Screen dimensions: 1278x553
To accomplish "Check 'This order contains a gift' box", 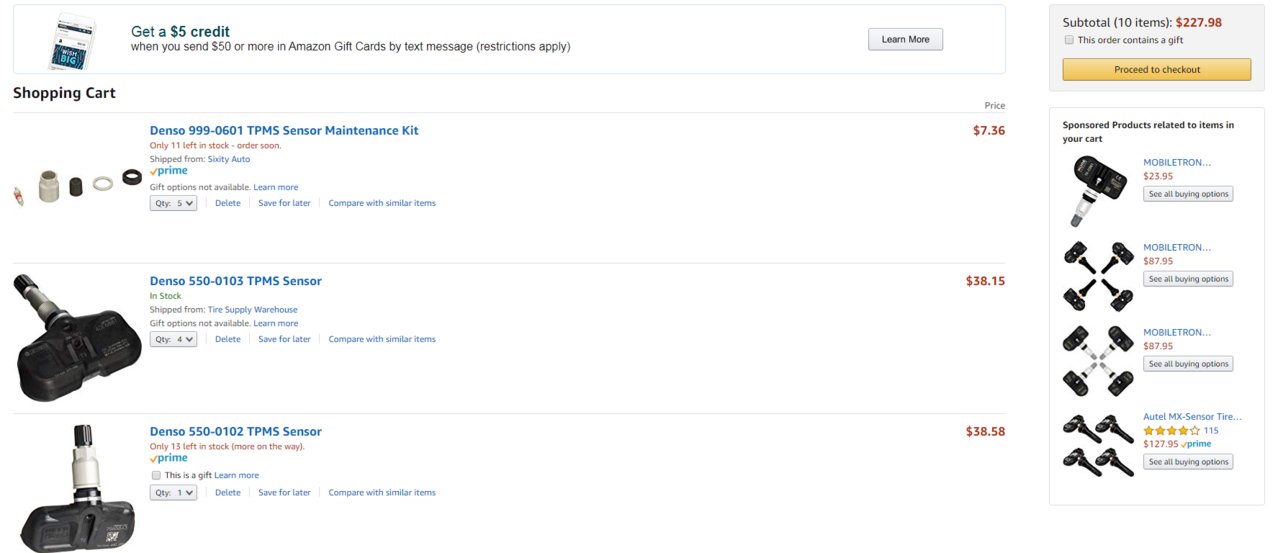I will pos(1069,40).
